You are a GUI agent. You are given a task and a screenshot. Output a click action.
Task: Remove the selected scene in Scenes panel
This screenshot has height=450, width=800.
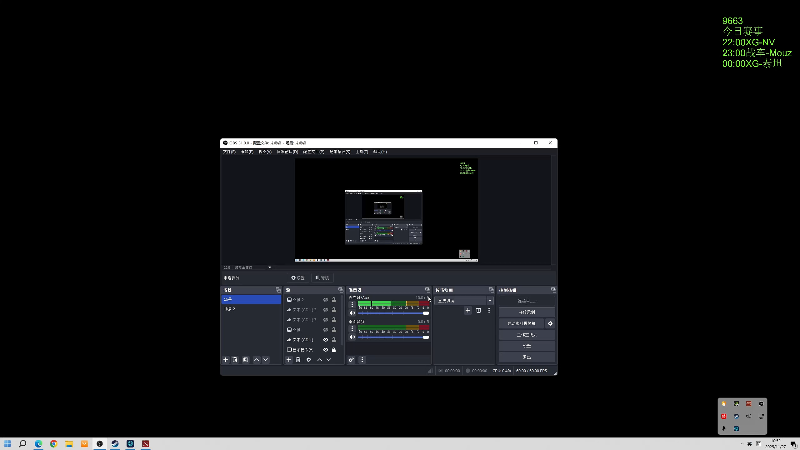[235, 360]
